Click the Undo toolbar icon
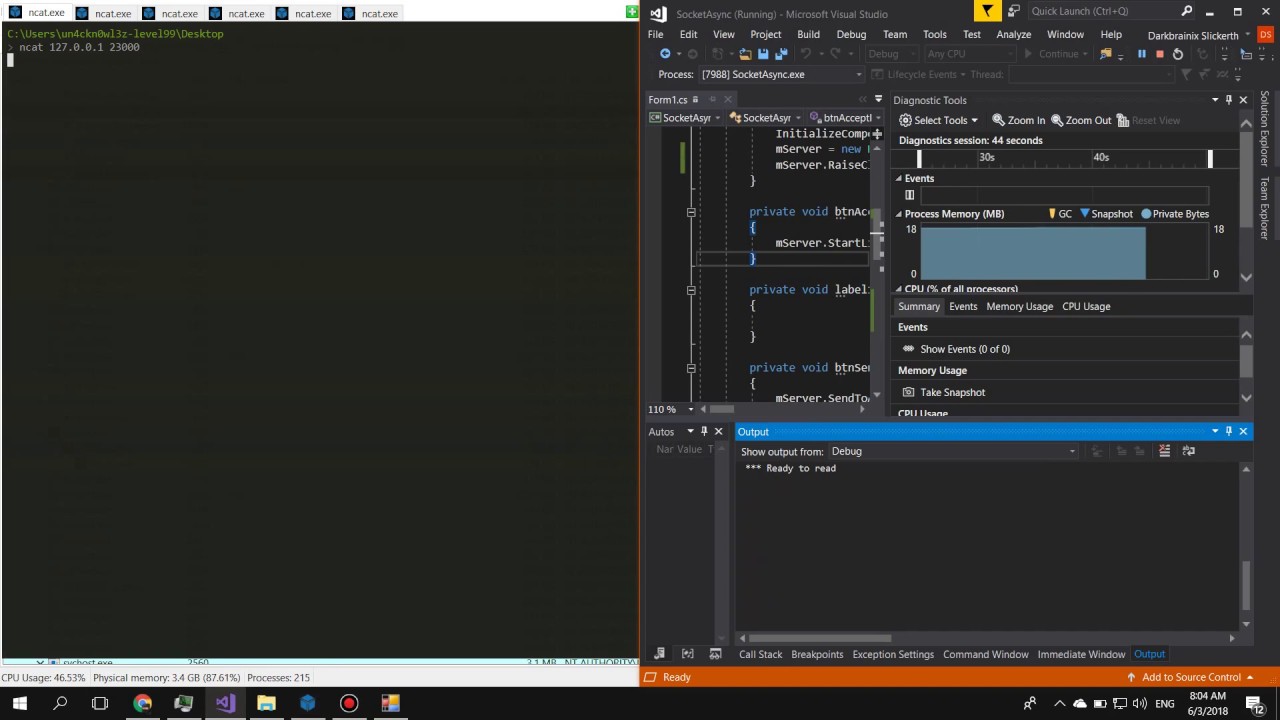The width and height of the screenshot is (1280, 720). (806, 54)
